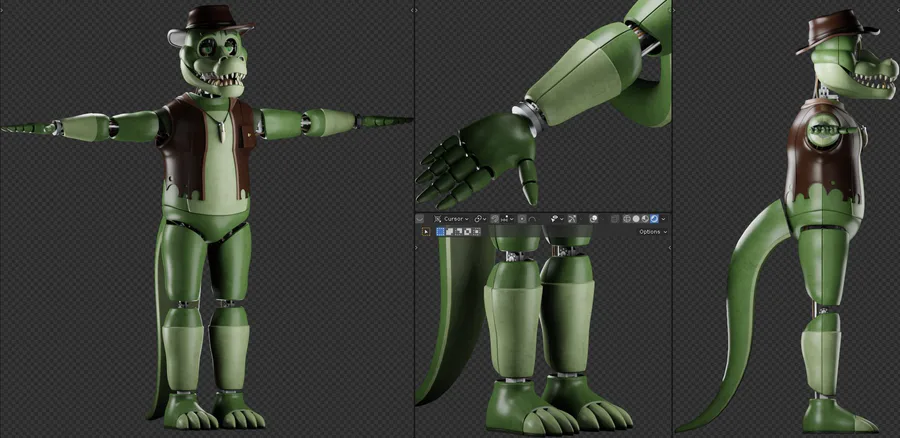This screenshot has width=900, height=438.
Task: Switch to rendered shading mode
Action: pos(654,219)
